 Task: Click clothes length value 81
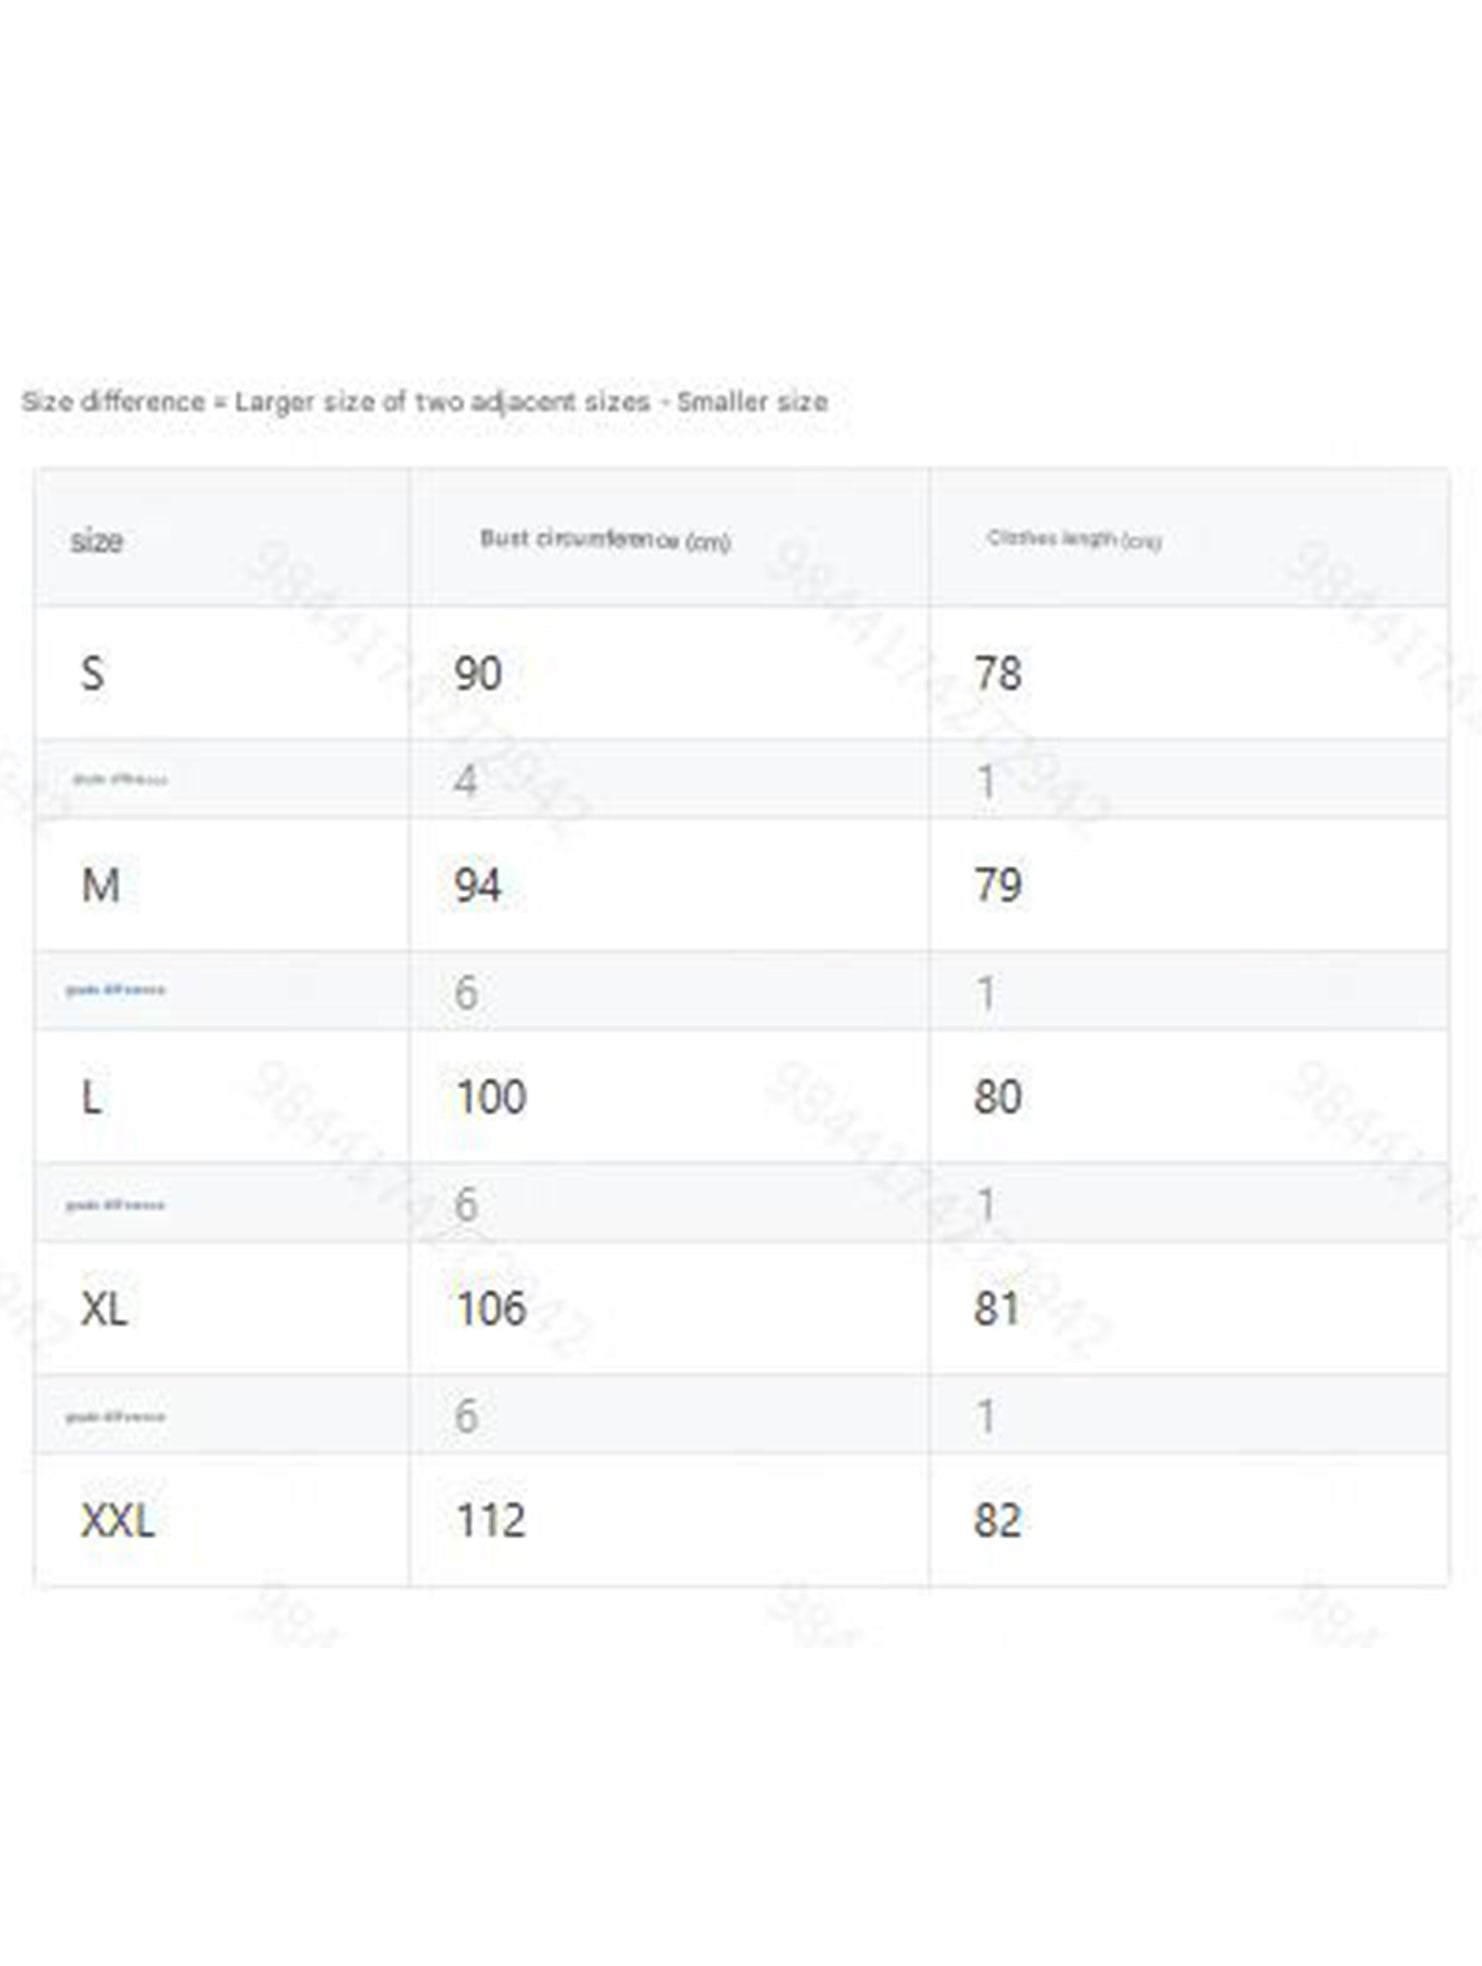coord(997,1309)
